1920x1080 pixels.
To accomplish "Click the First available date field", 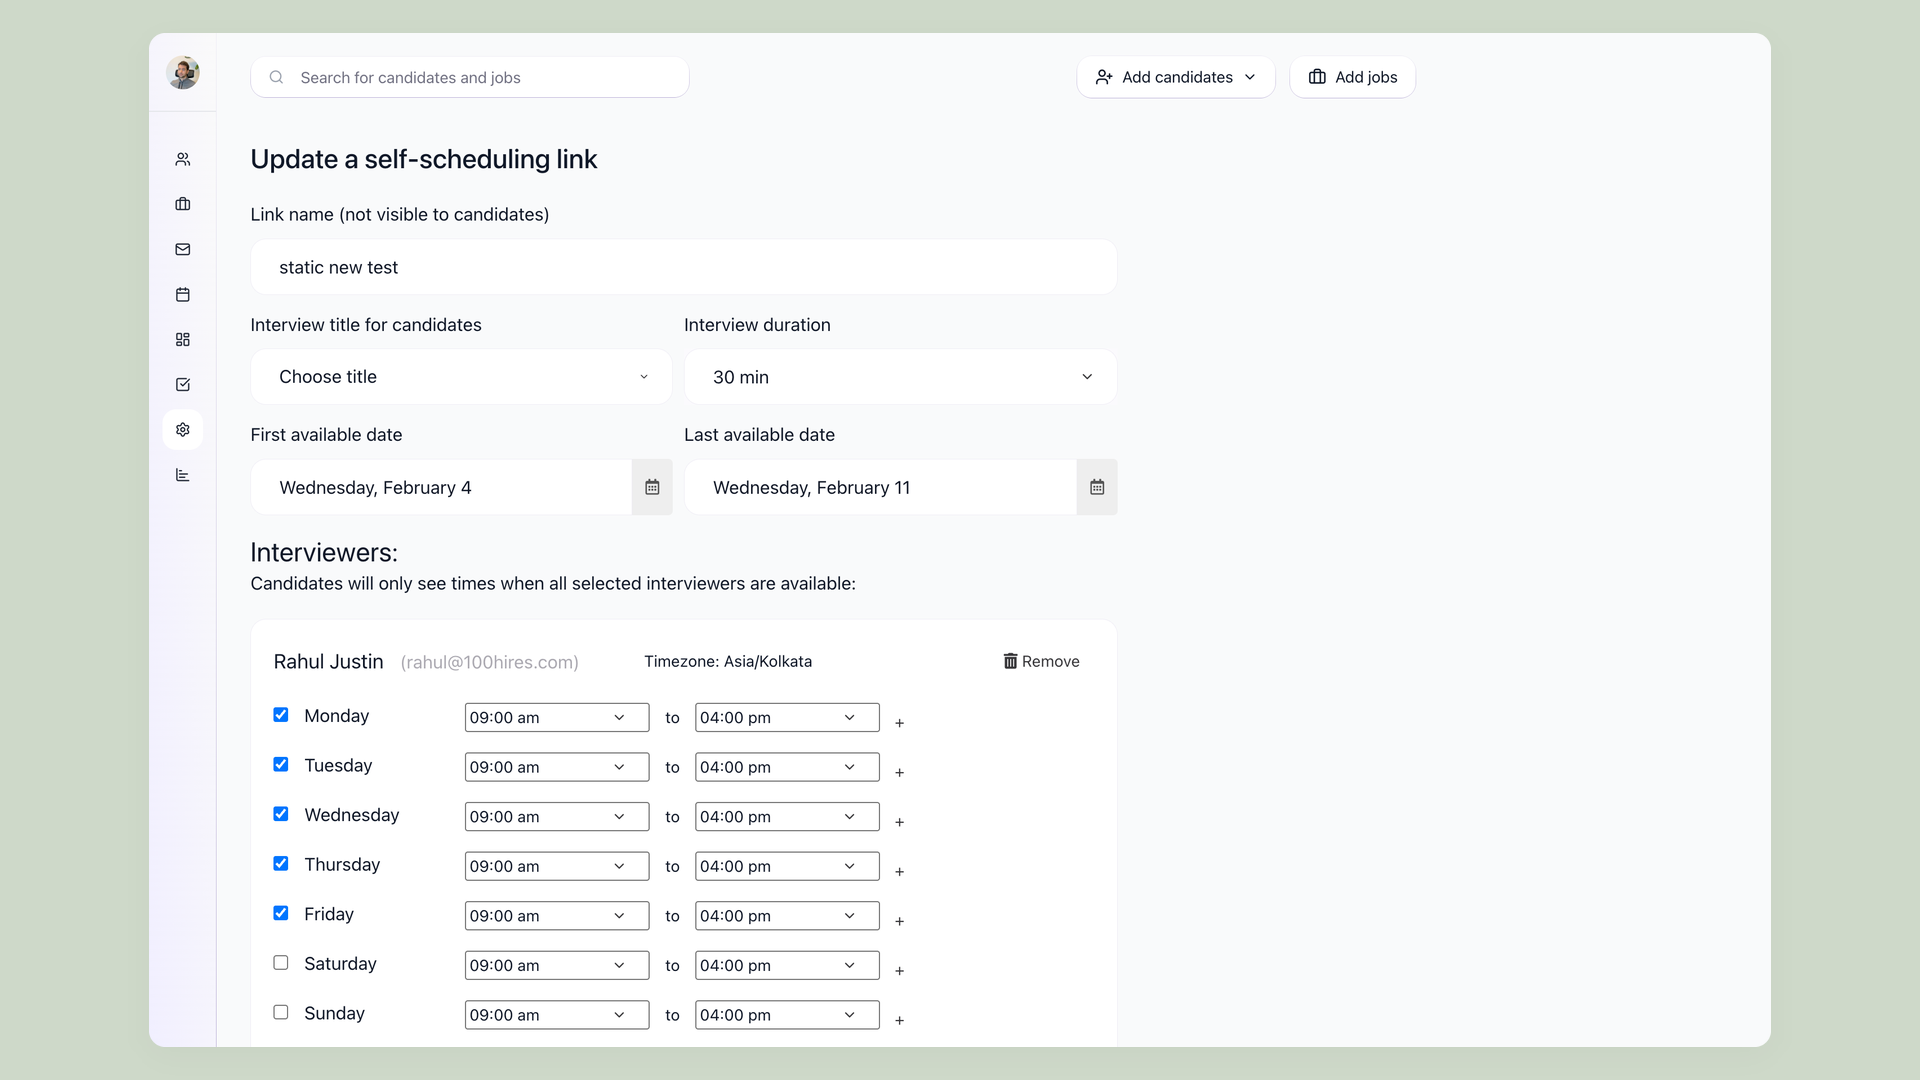I will [x=441, y=487].
